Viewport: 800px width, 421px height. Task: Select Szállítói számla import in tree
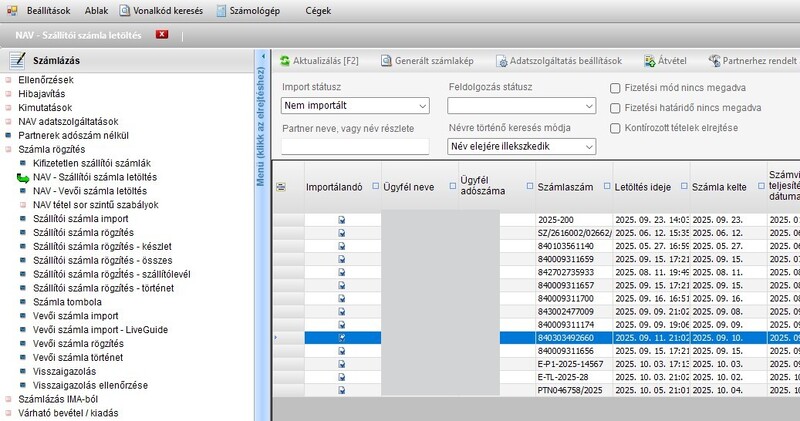(80, 218)
